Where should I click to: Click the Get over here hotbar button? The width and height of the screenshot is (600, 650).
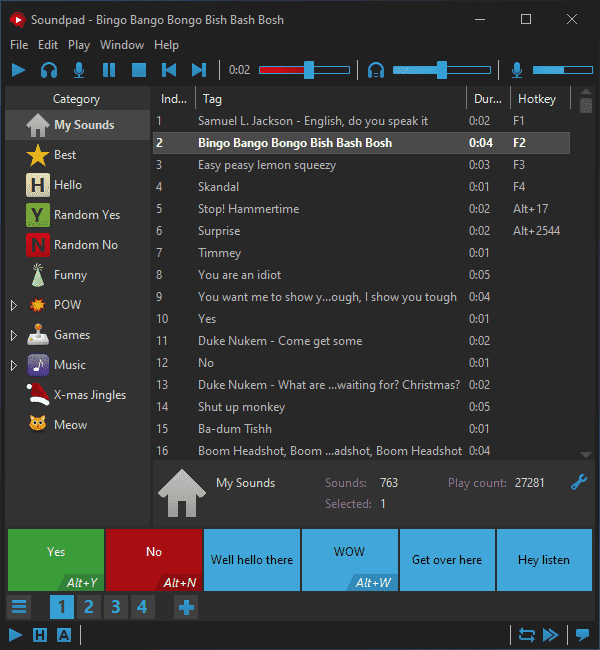click(447, 560)
